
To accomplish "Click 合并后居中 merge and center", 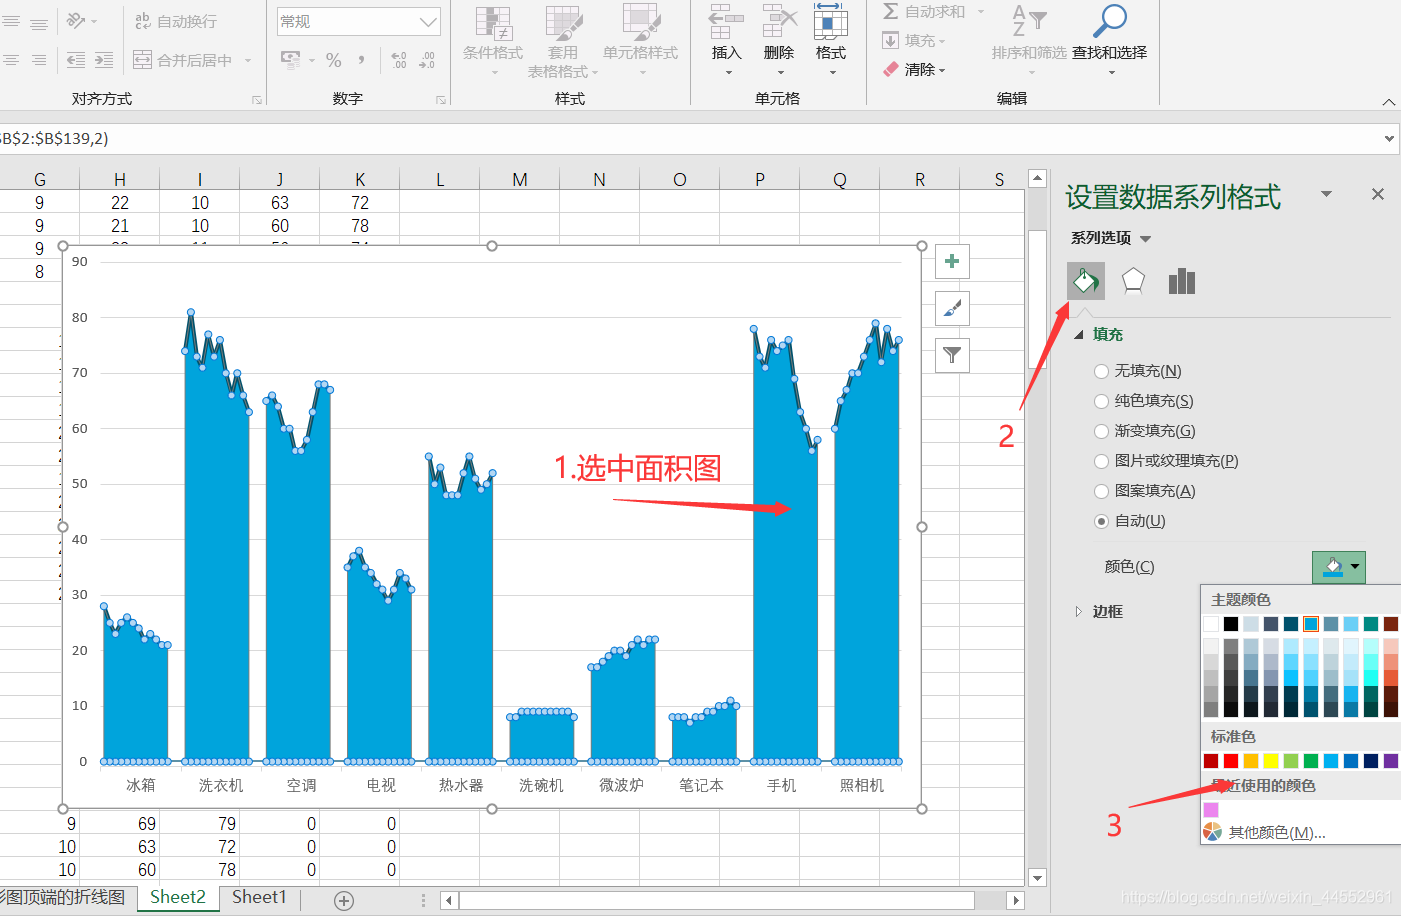I will tap(184, 60).
